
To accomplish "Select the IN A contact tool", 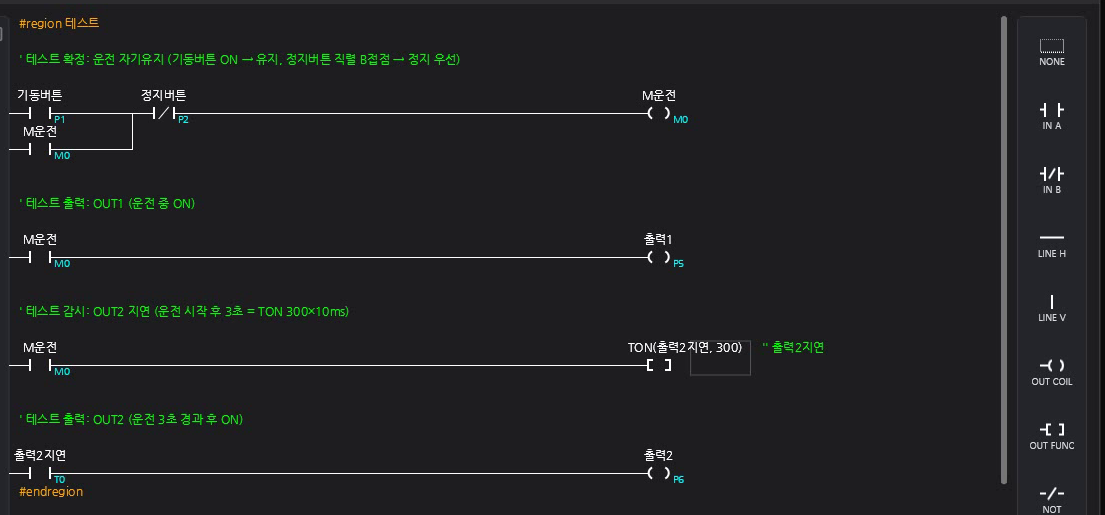I will coord(1051,117).
